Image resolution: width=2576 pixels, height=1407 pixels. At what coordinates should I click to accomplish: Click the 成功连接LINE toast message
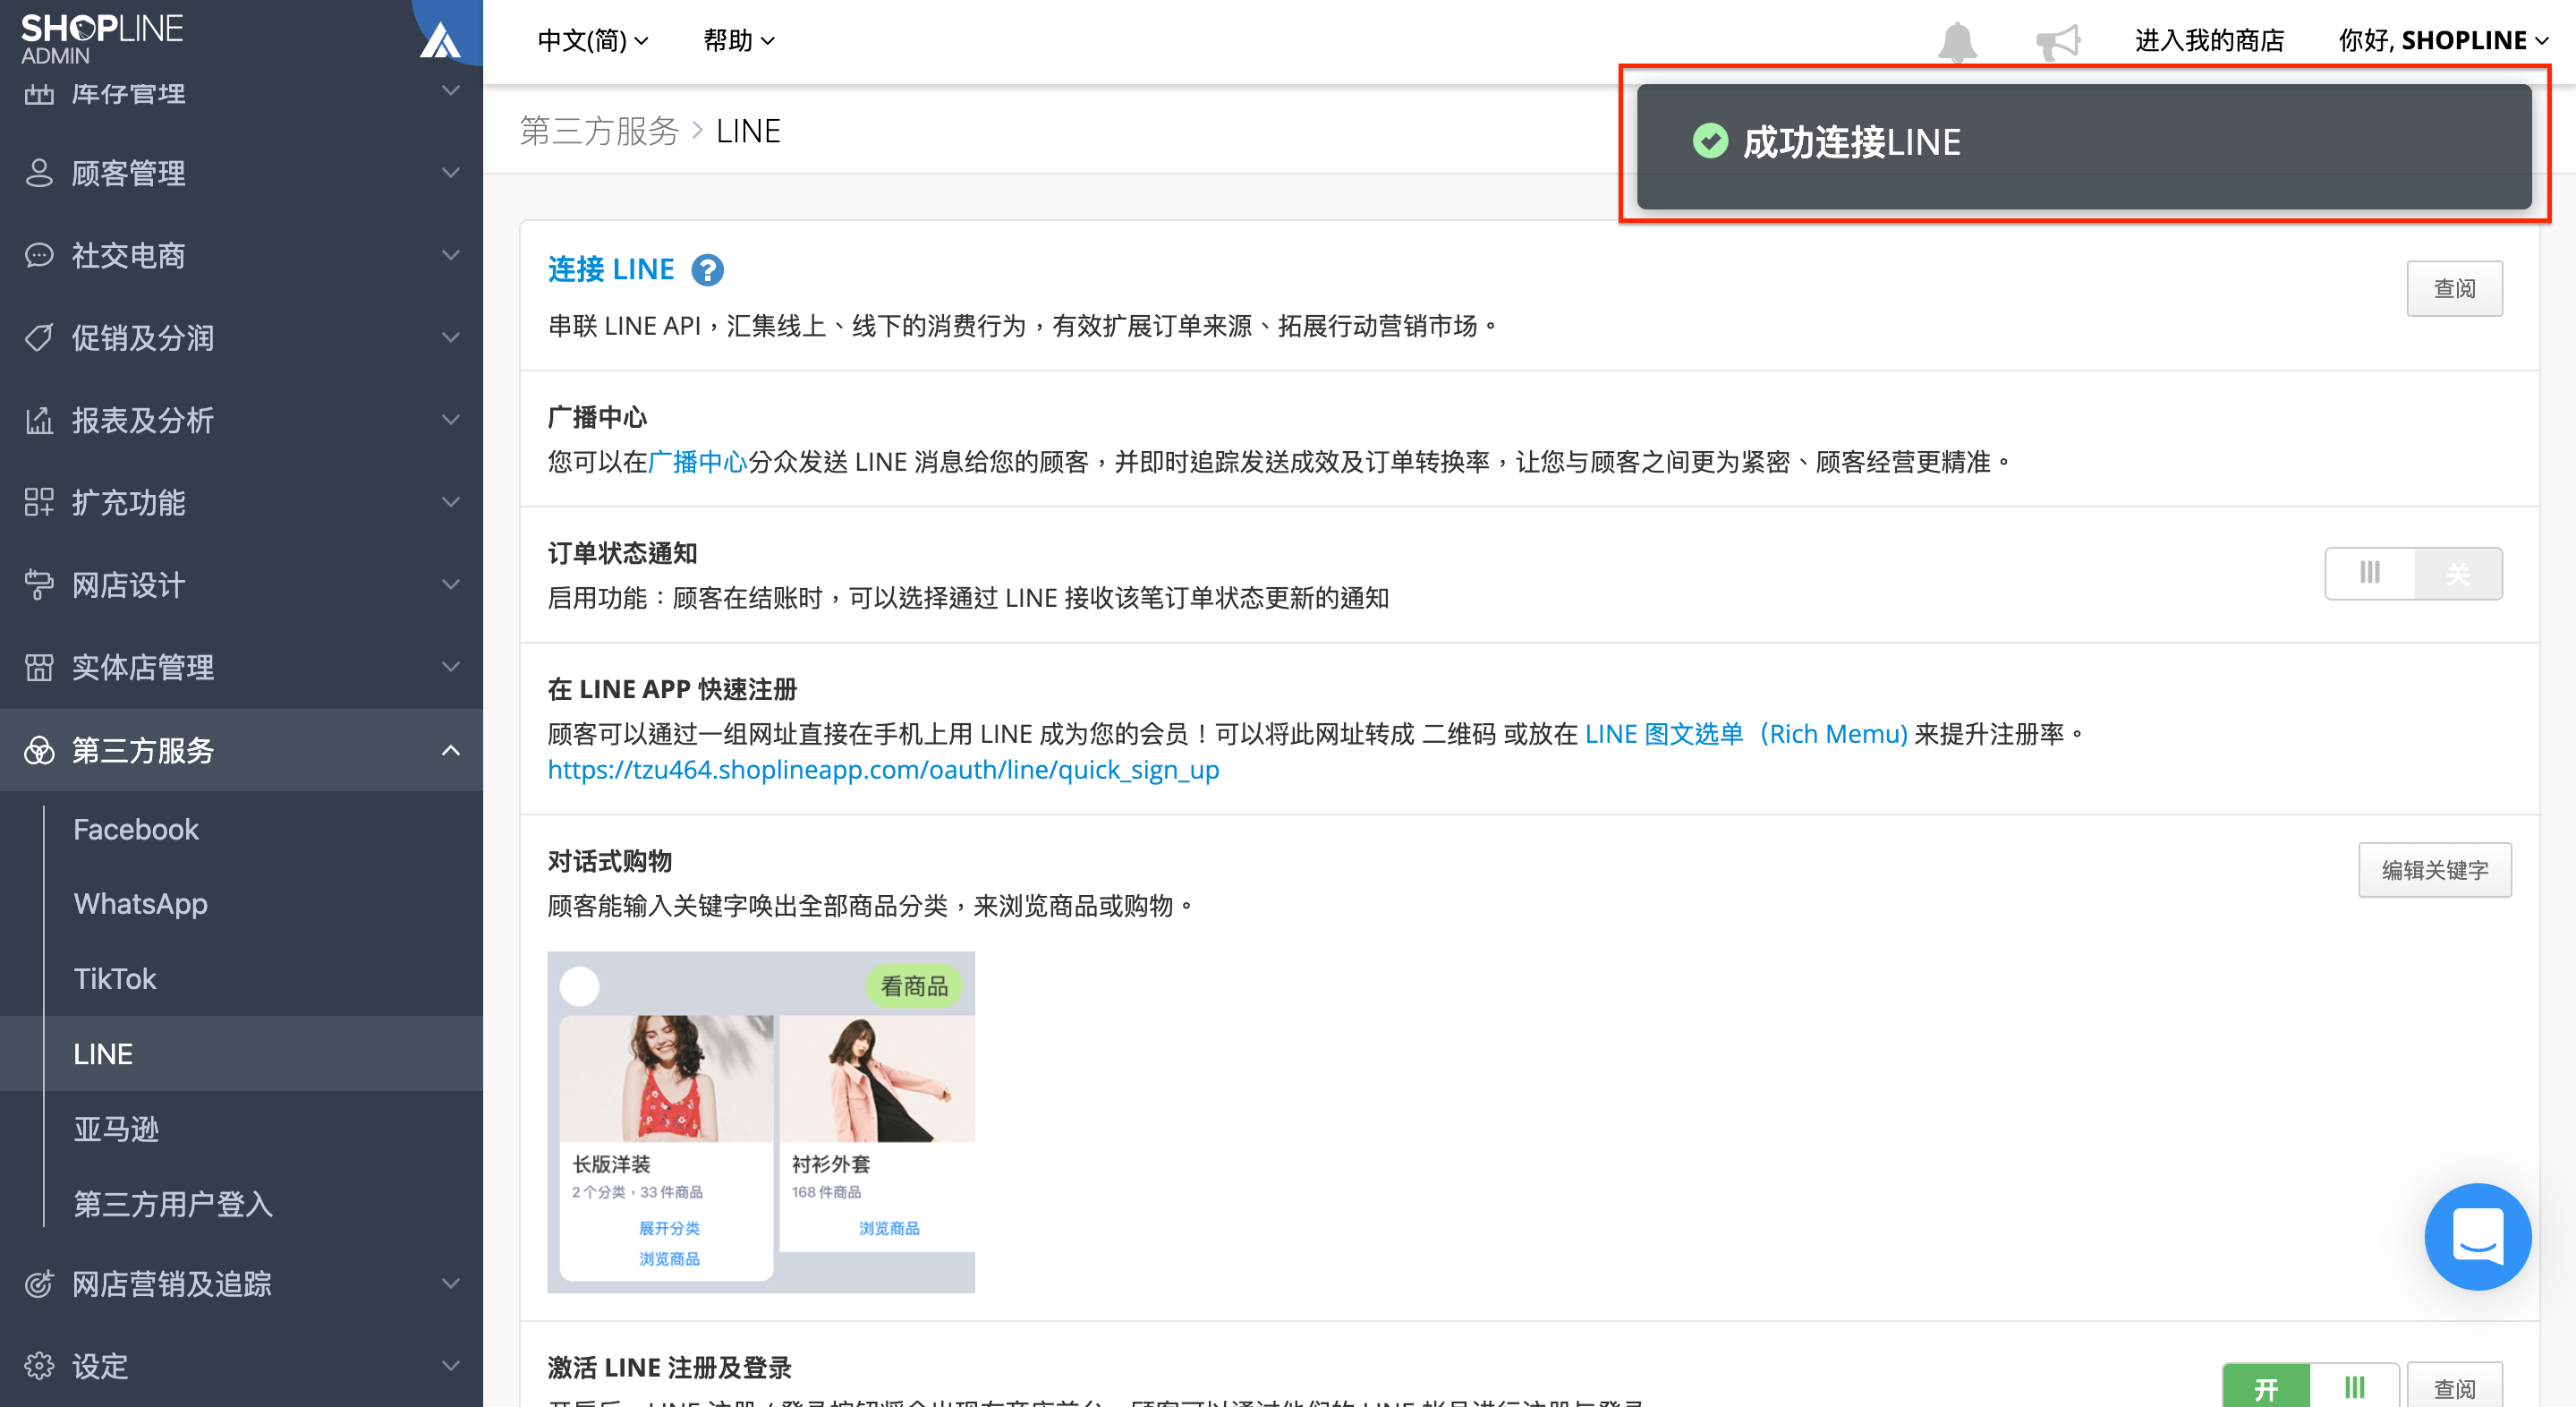[x=2084, y=146]
